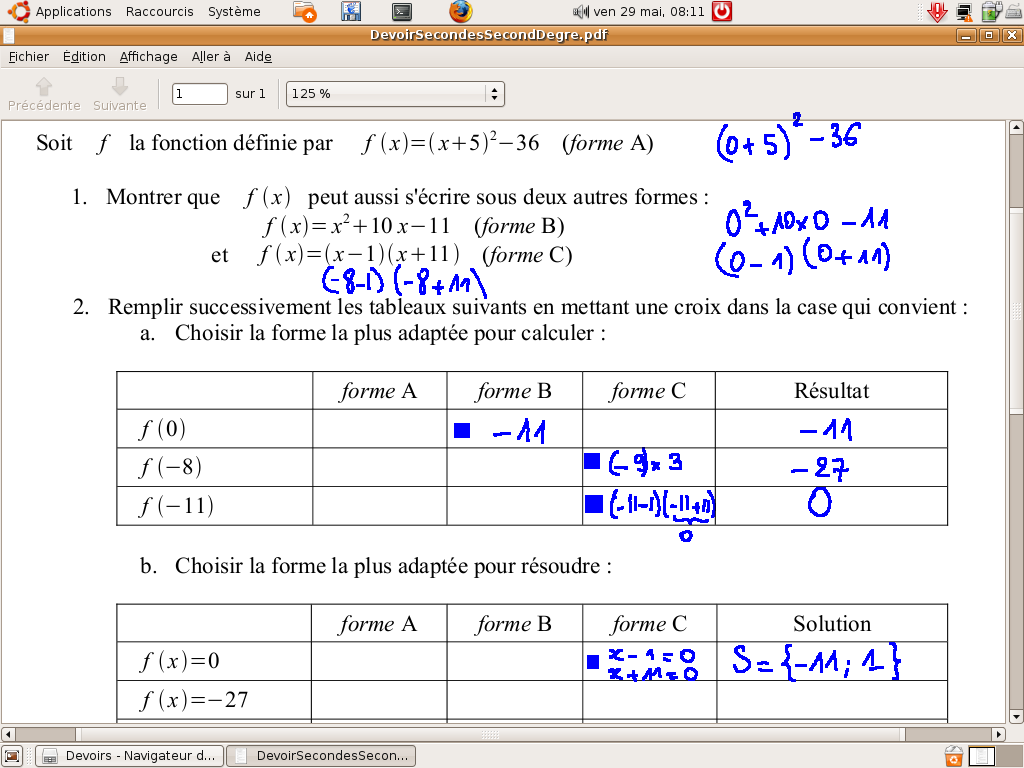Click the show desktop button

(x=12, y=756)
